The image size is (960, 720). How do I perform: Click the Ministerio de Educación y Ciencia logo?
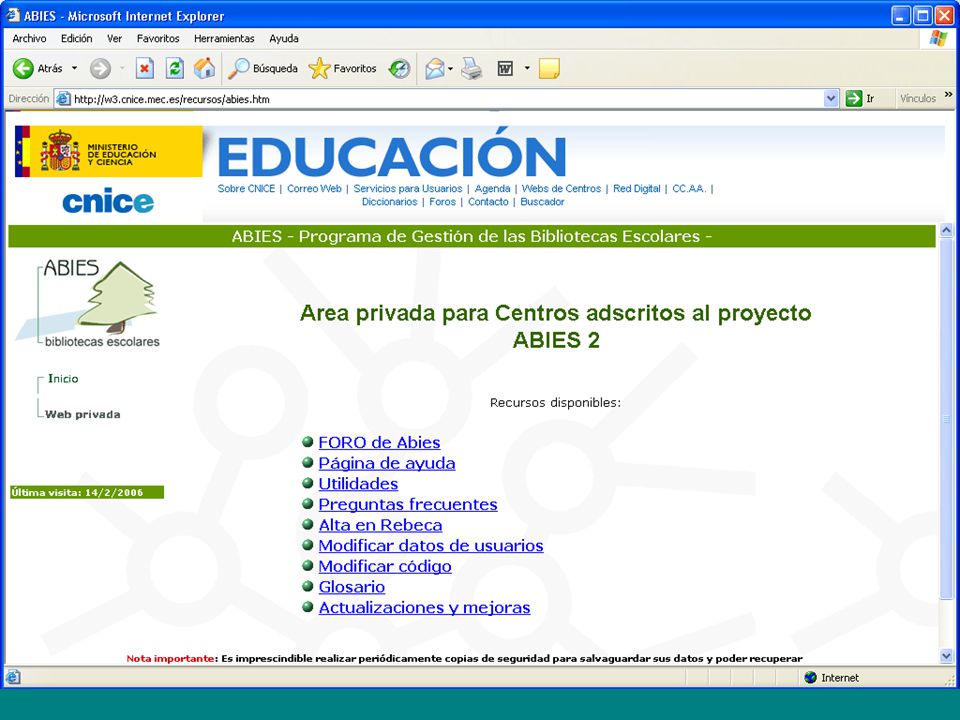108,151
